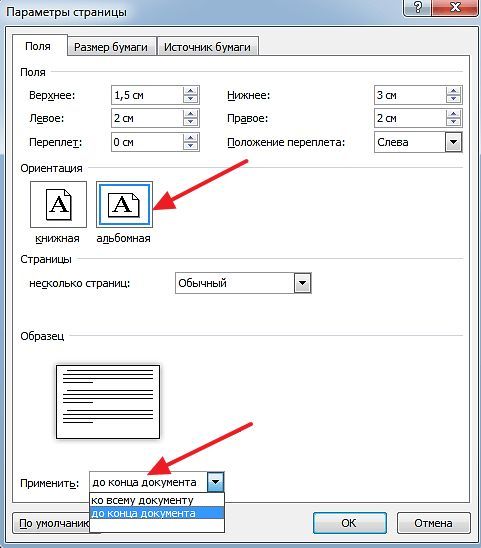Screen dimensions: 481x548
Task: Switch to the Источник бумаги tab
Action: click(x=207, y=47)
